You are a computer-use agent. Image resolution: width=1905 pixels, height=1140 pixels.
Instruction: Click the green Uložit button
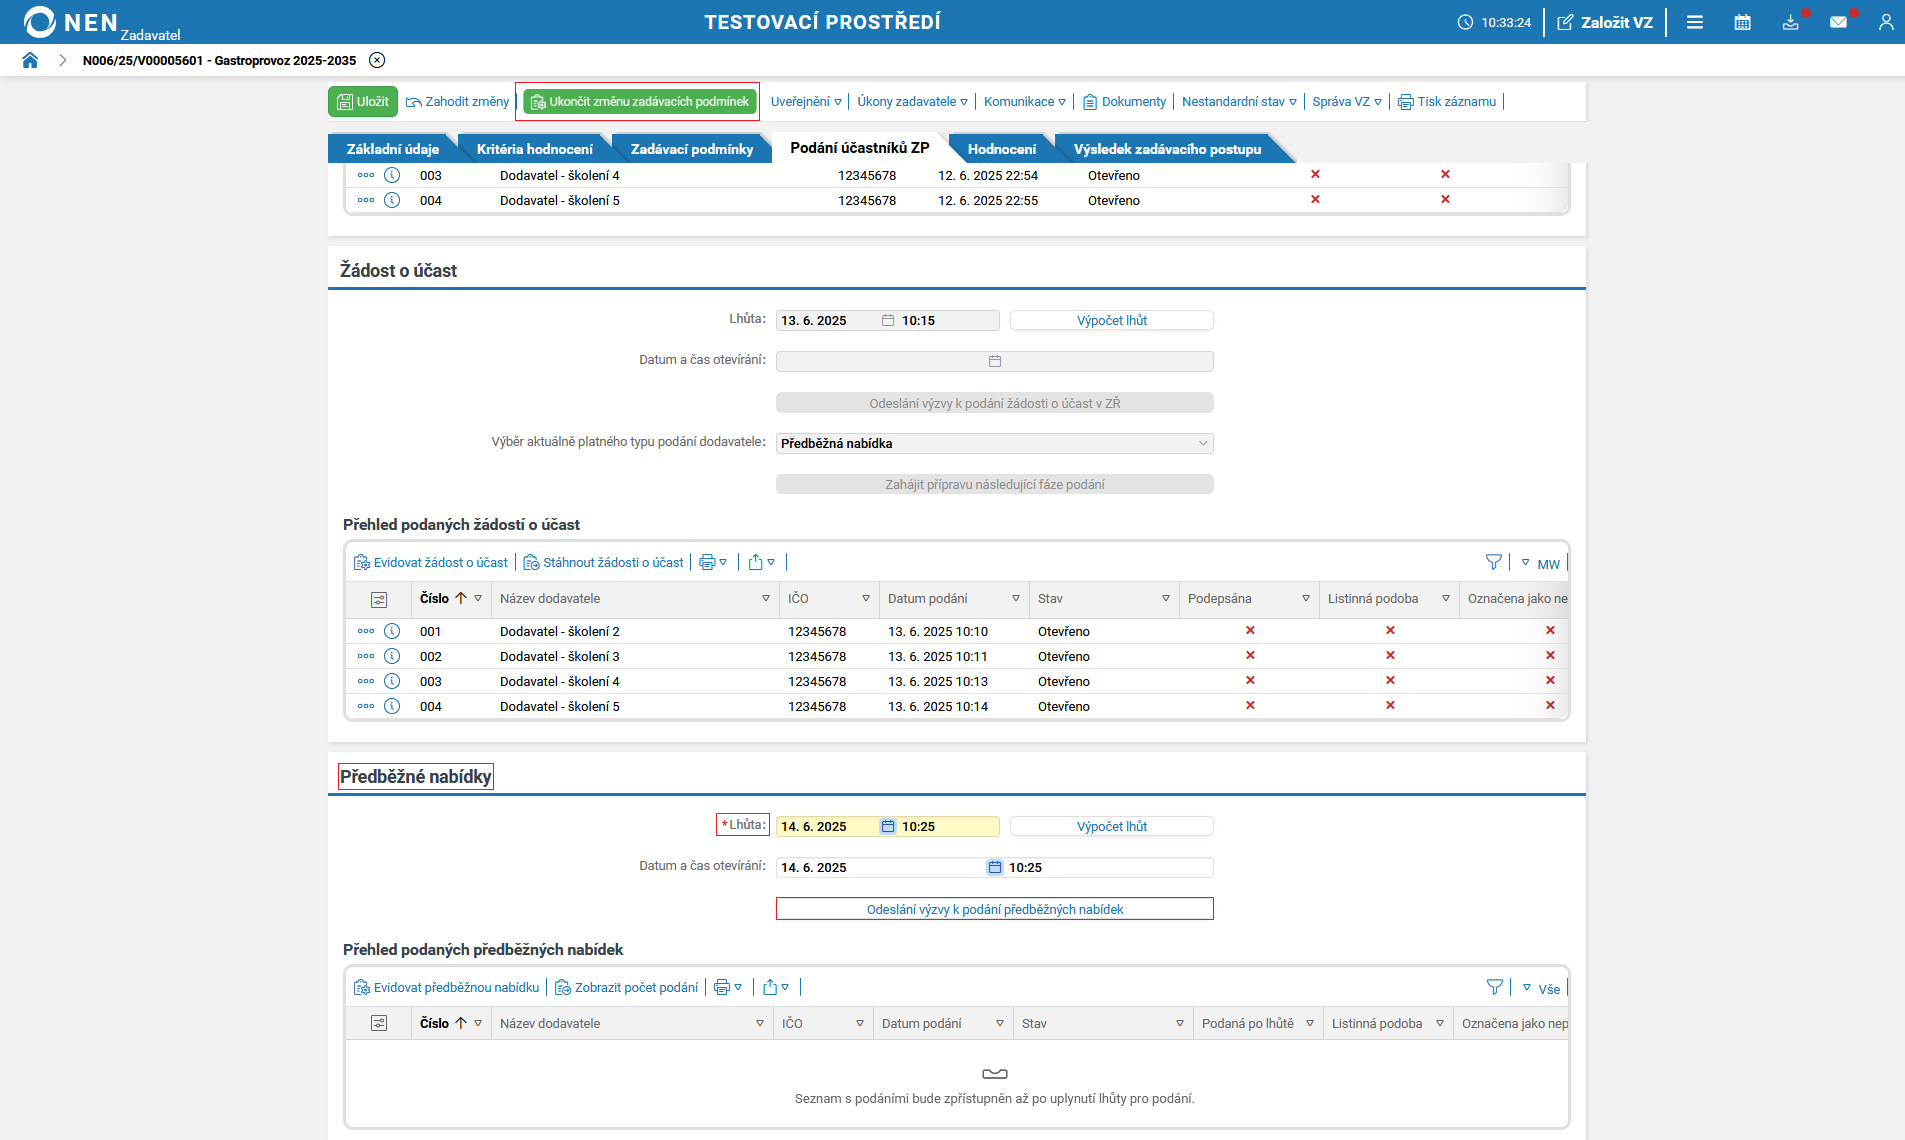tap(363, 101)
